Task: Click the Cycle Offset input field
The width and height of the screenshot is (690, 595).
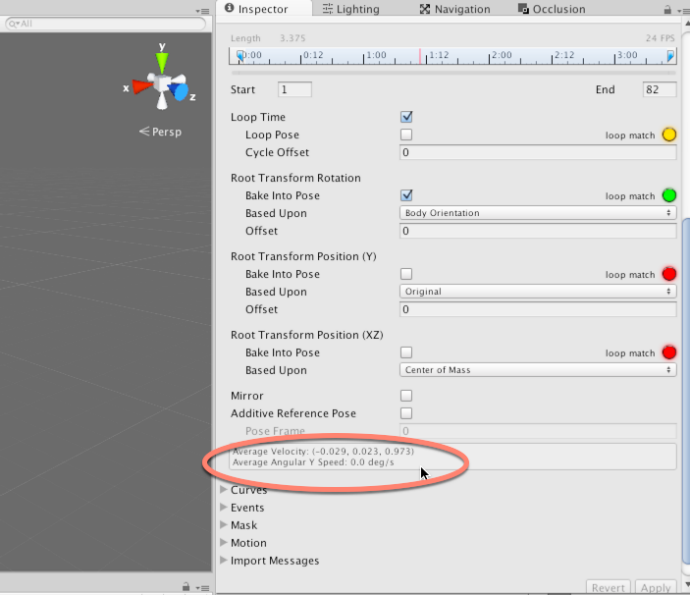Action: [538, 153]
